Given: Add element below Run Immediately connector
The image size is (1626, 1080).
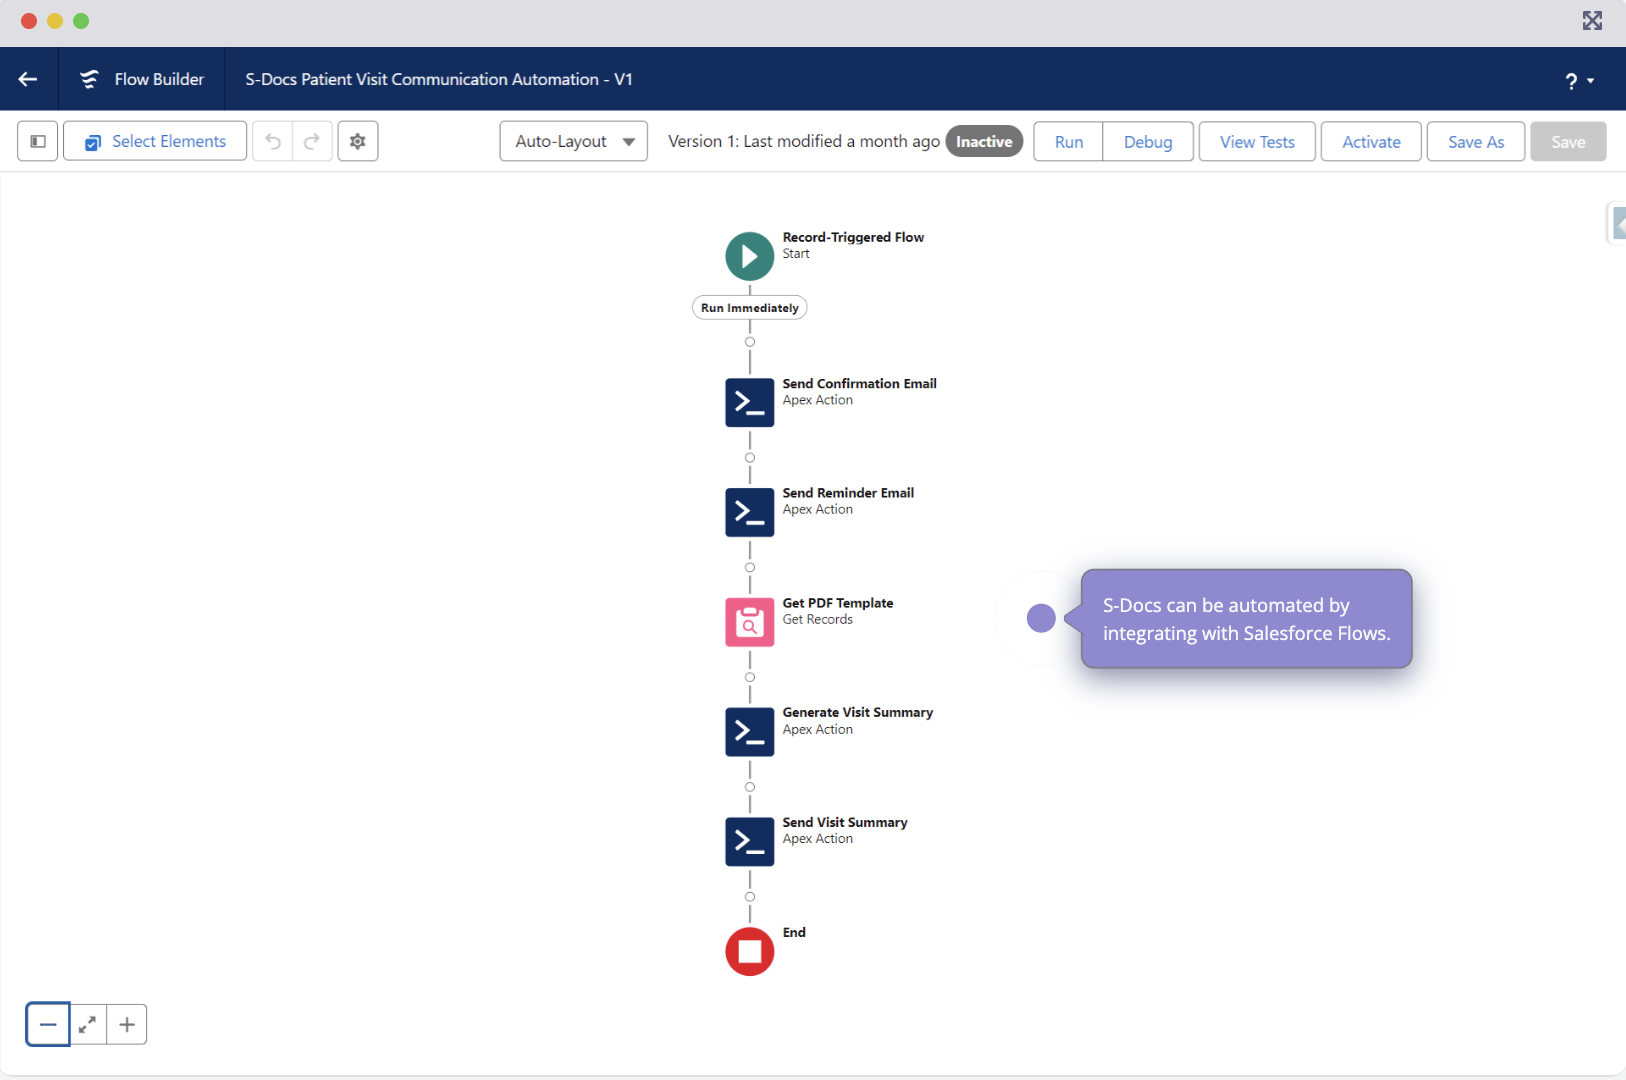Looking at the screenshot, I should pos(750,342).
